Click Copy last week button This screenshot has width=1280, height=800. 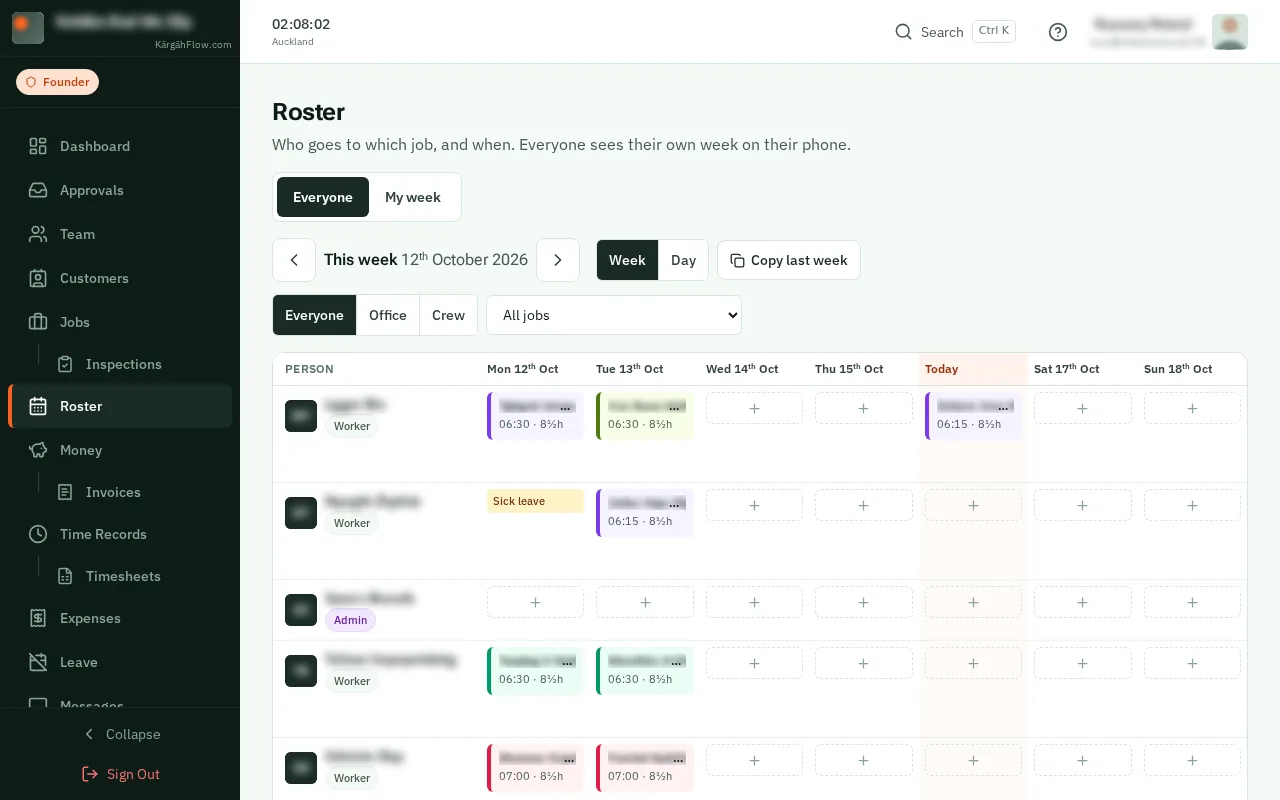pyautogui.click(x=789, y=260)
